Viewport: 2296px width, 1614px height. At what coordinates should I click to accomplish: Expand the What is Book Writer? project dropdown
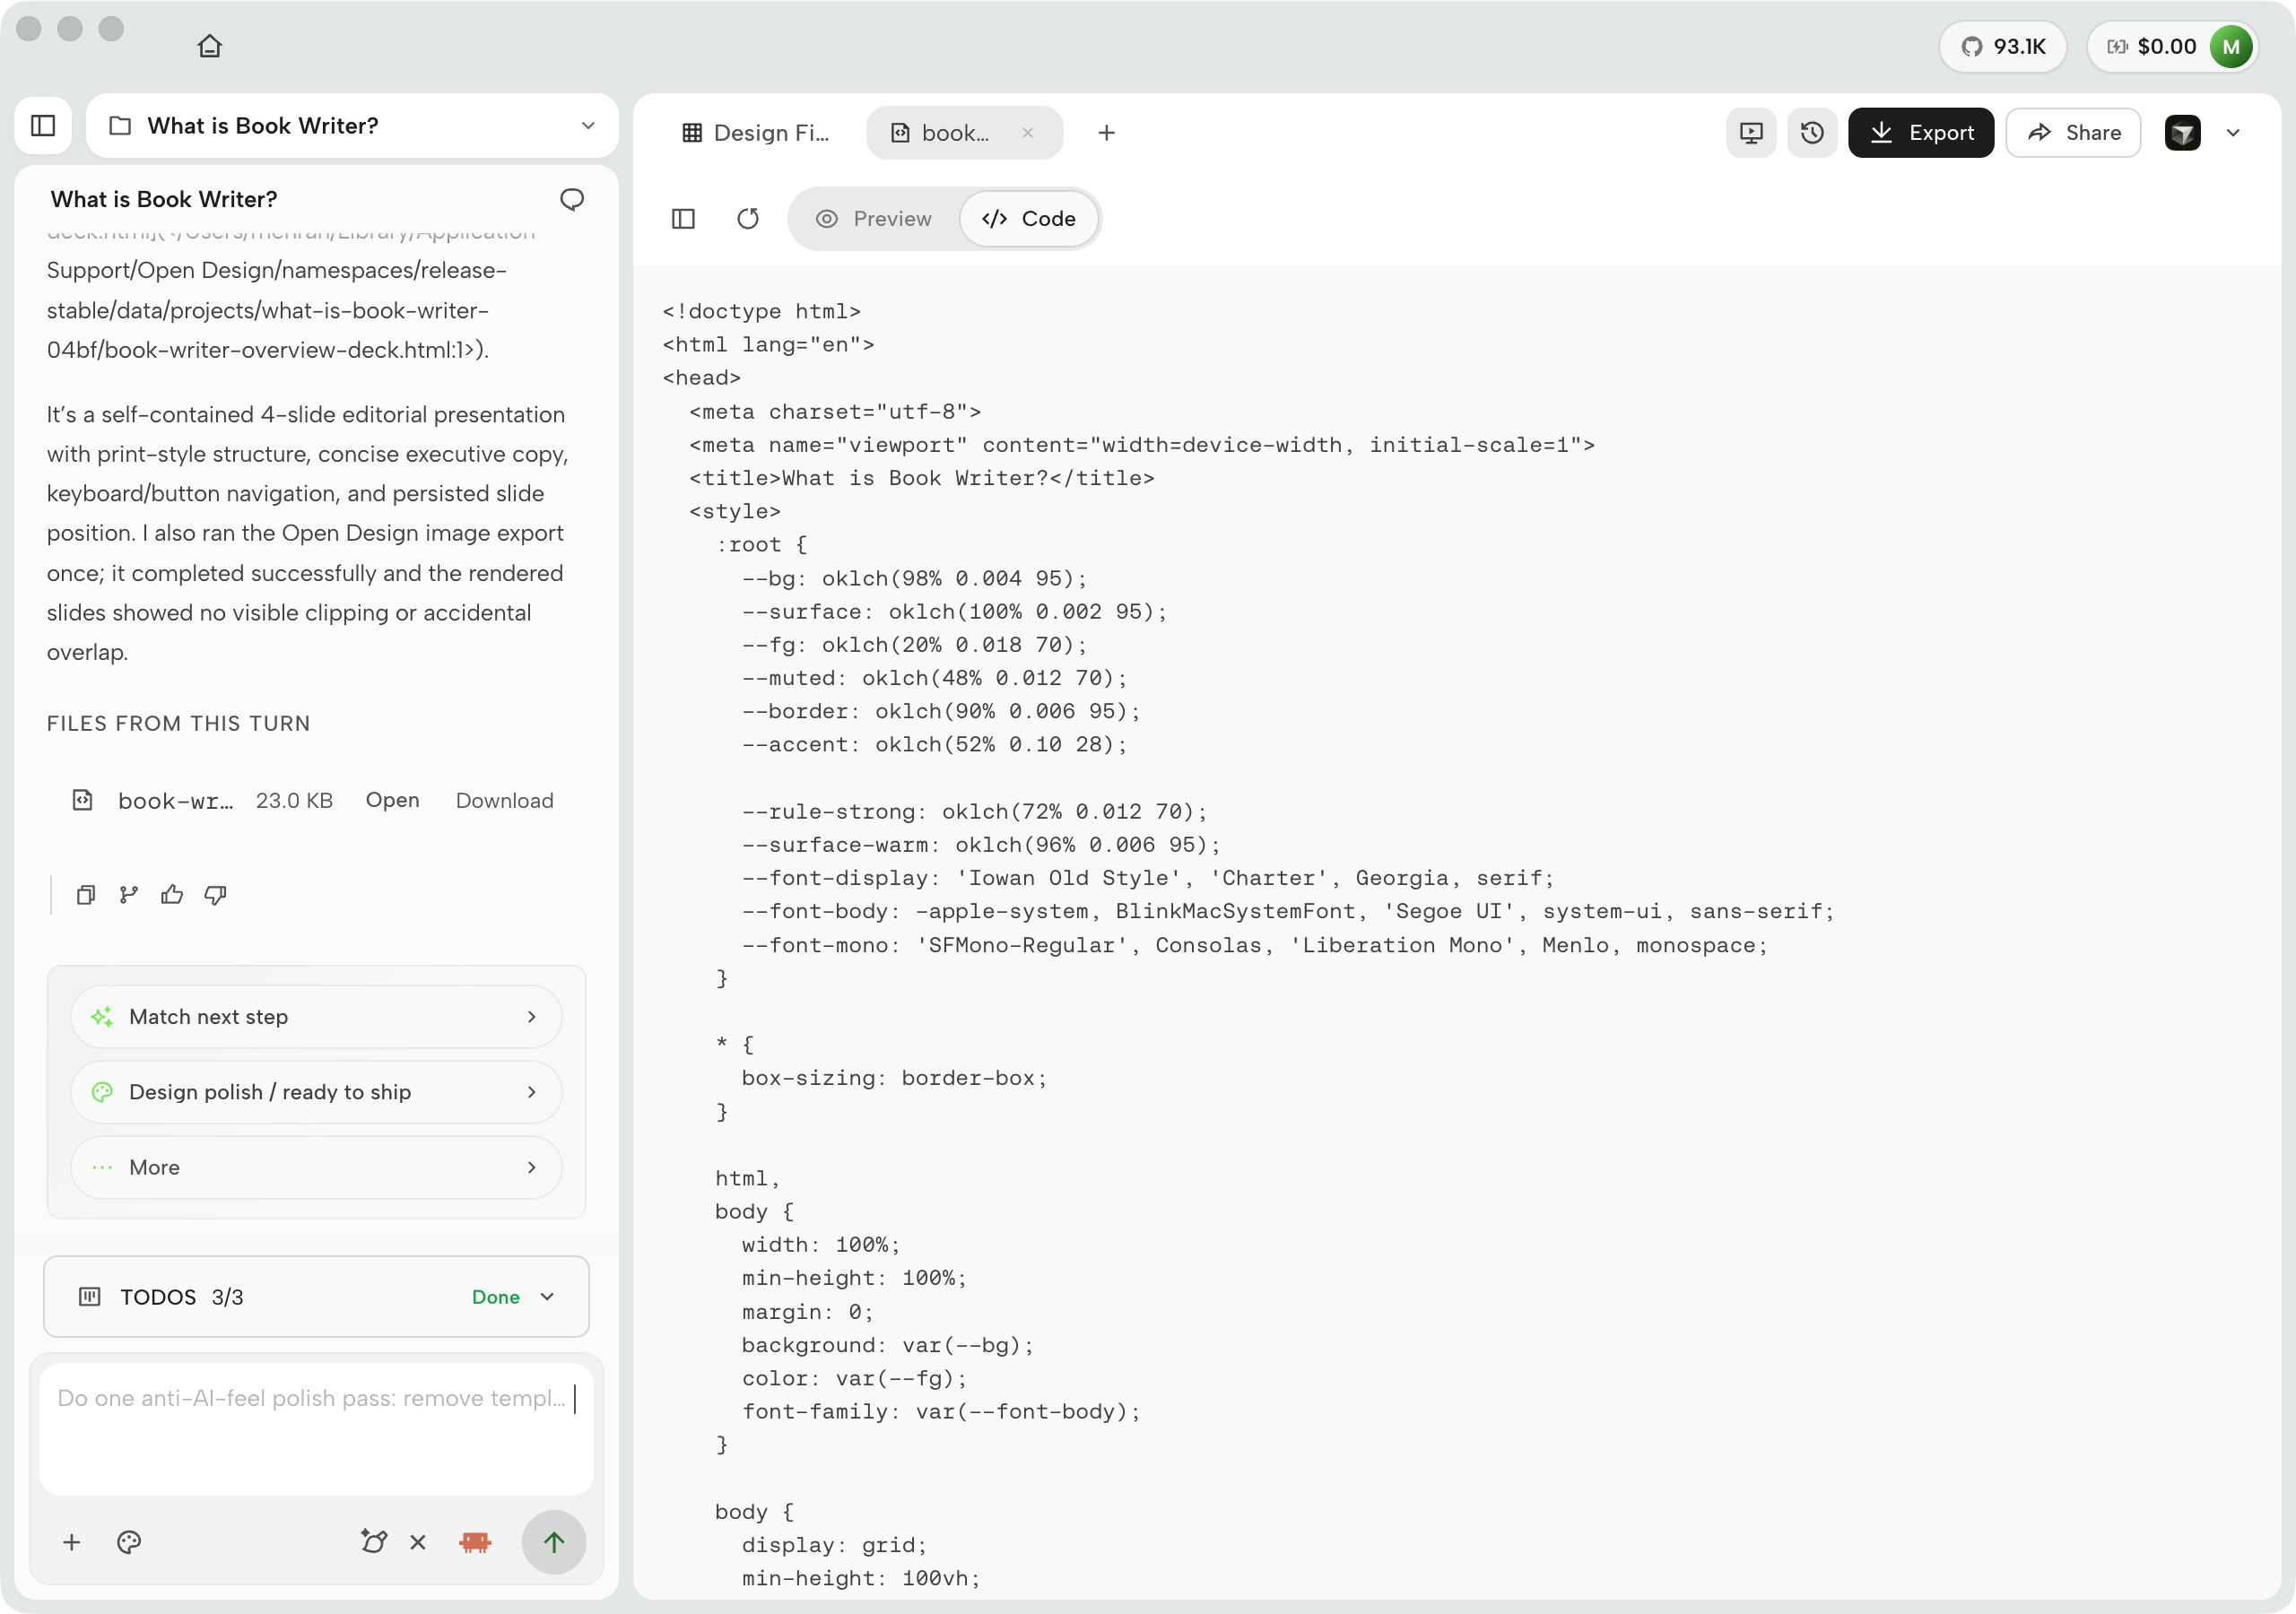[588, 126]
